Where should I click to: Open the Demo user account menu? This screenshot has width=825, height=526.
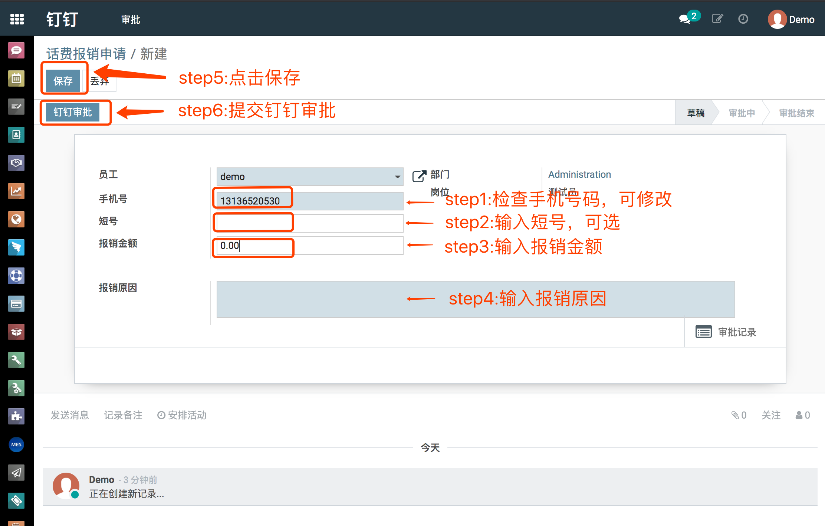point(791,19)
